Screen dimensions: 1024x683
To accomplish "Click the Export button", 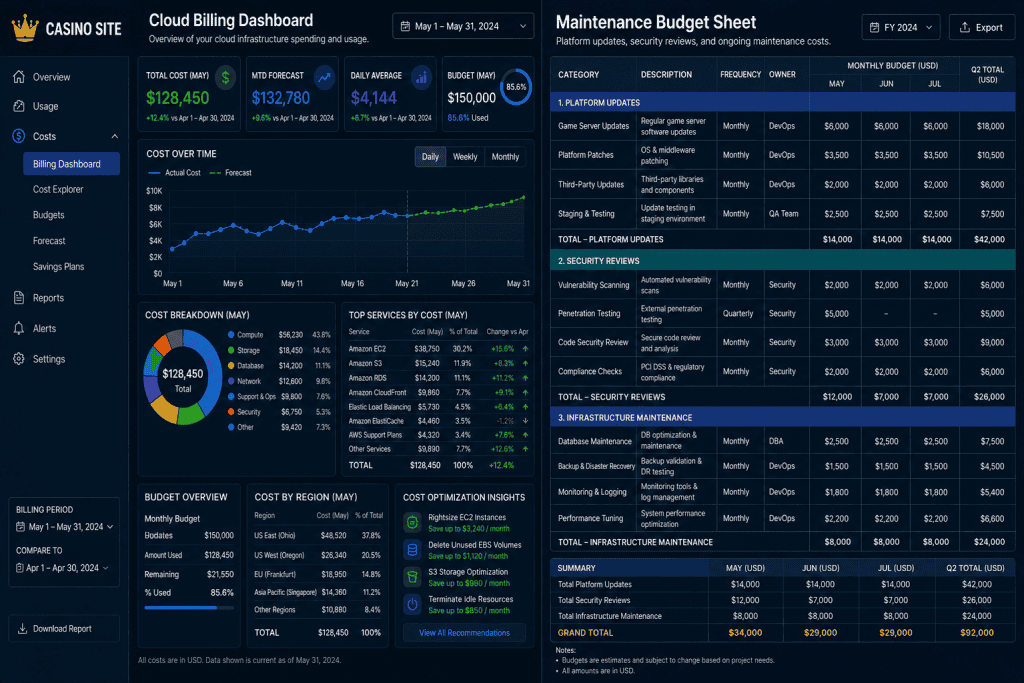I will coord(982,27).
